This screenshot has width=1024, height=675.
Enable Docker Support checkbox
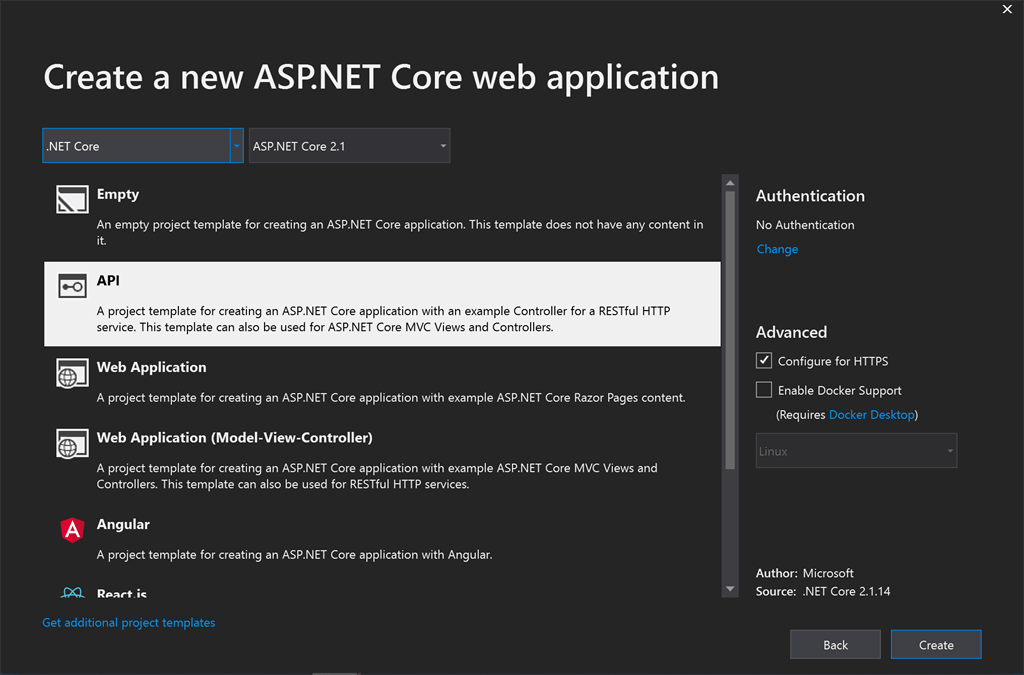coord(764,390)
